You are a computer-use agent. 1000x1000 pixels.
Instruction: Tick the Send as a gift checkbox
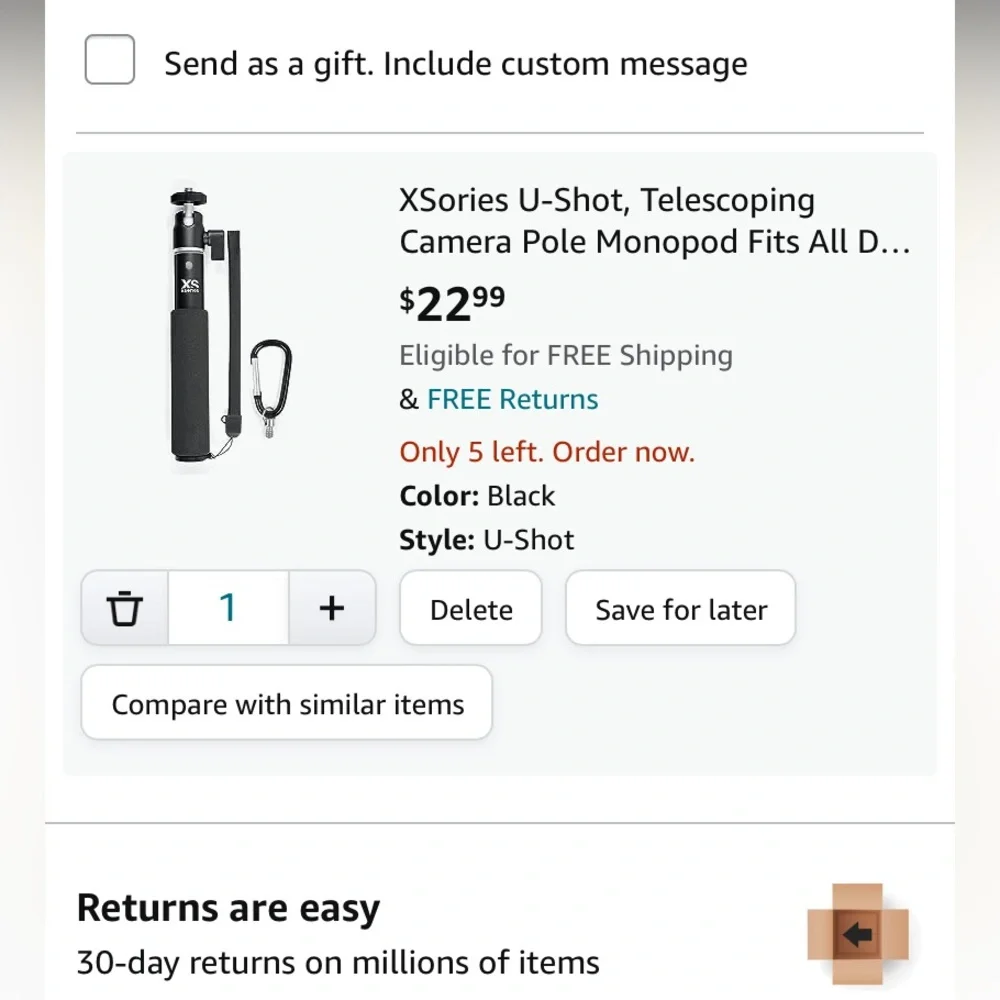pos(110,59)
